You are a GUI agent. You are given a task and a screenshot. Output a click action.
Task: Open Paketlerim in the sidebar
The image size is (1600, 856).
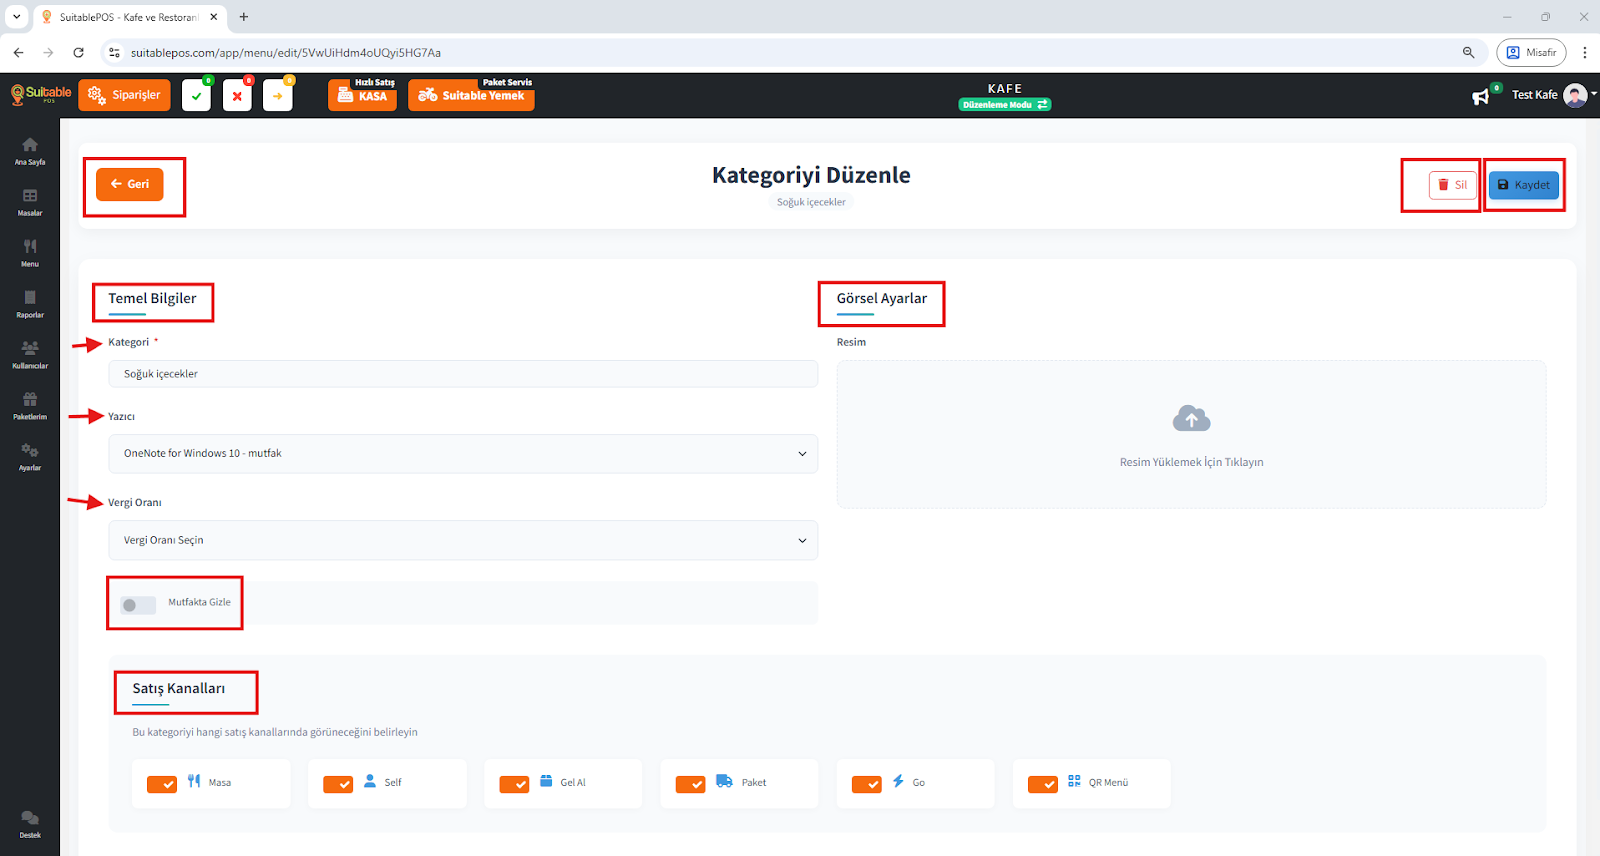point(30,406)
